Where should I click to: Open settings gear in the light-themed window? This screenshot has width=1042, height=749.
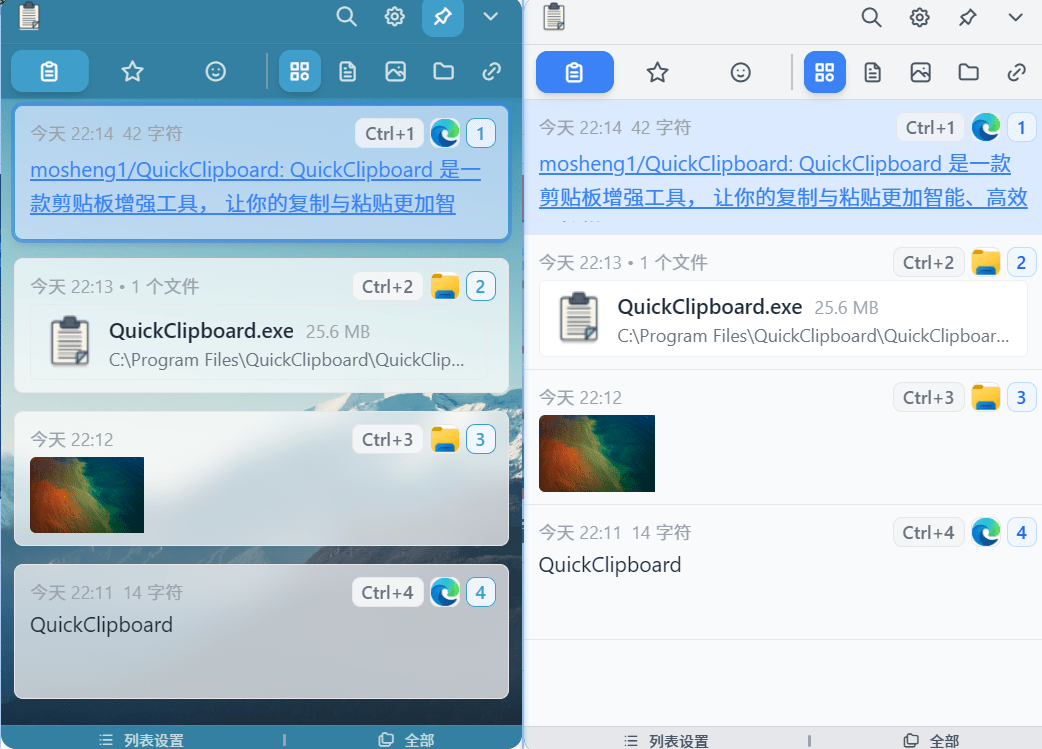click(x=920, y=17)
